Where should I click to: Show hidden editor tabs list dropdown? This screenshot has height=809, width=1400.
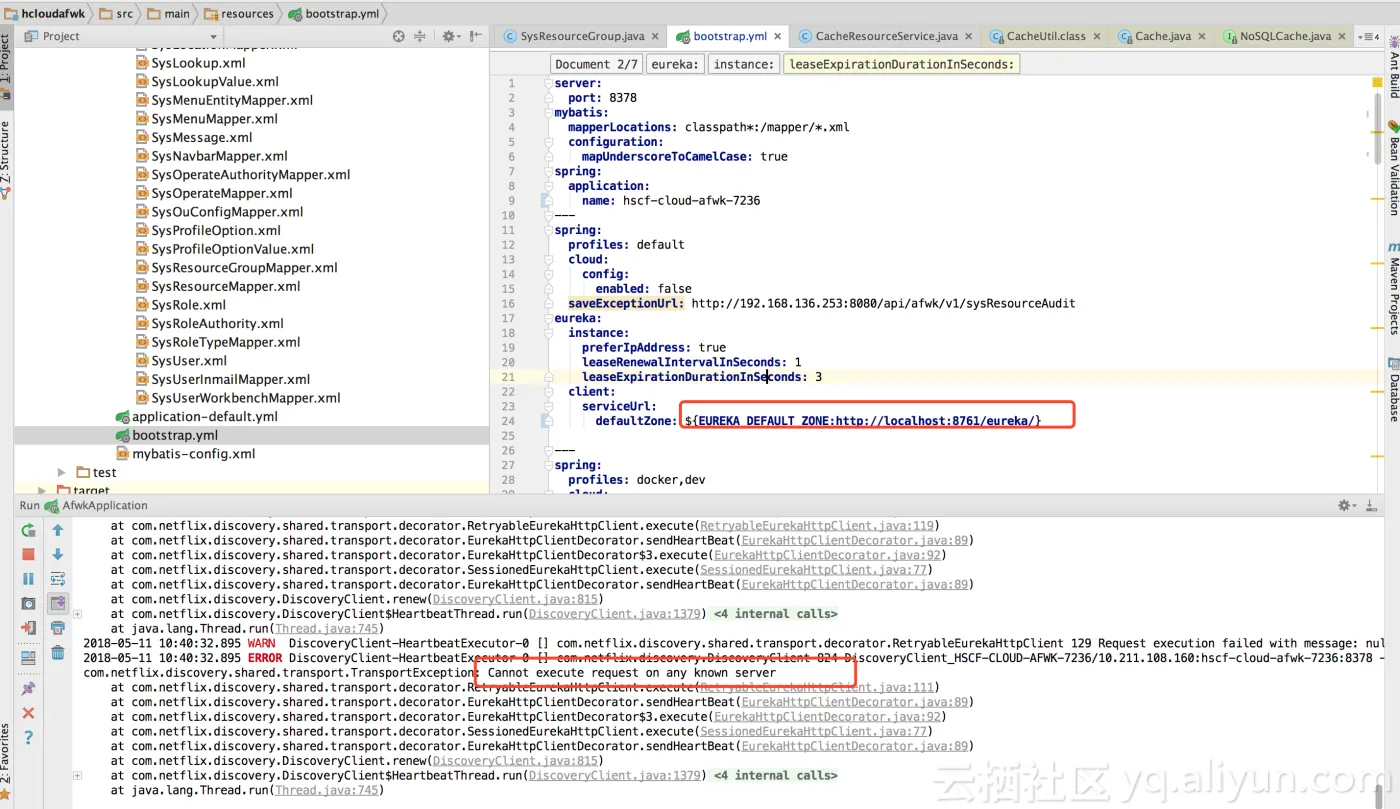click(x=1368, y=36)
